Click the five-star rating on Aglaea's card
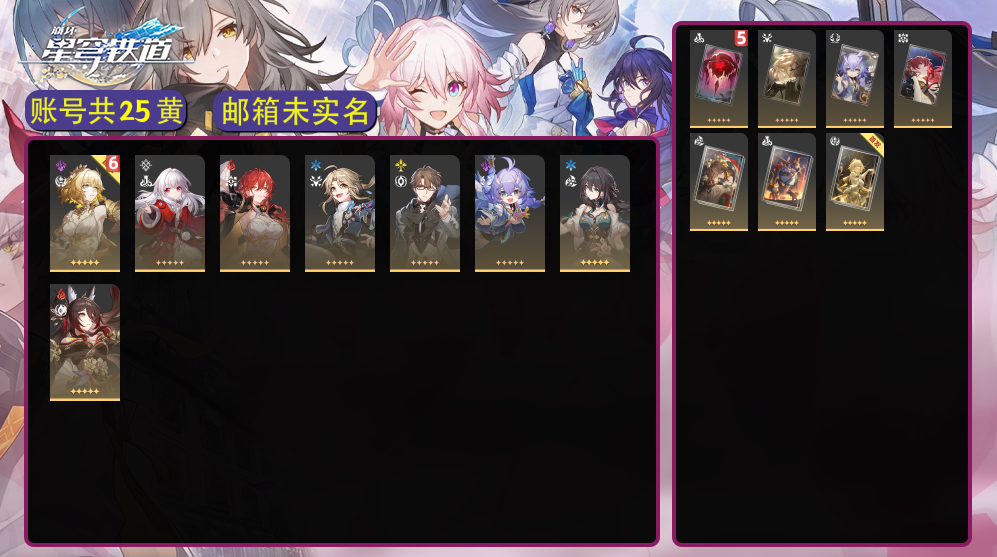Viewport: 997px width, 557px height. 85,263
